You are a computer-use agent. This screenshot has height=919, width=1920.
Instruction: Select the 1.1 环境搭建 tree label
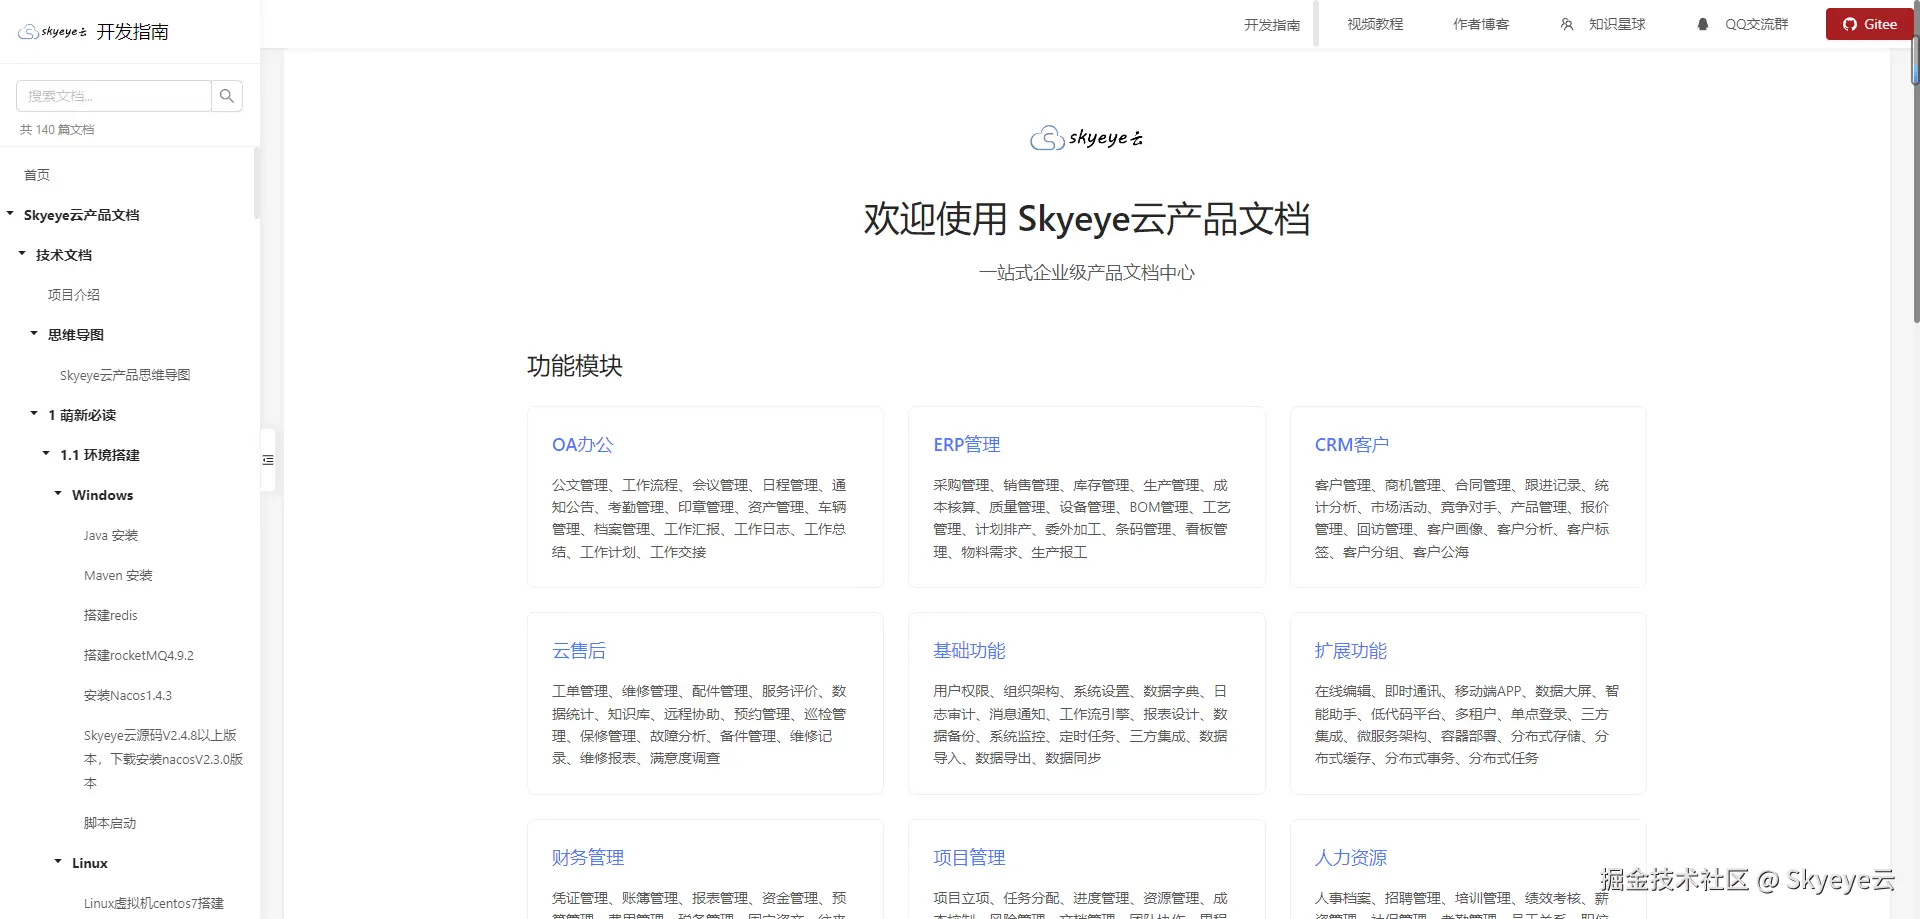100,455
